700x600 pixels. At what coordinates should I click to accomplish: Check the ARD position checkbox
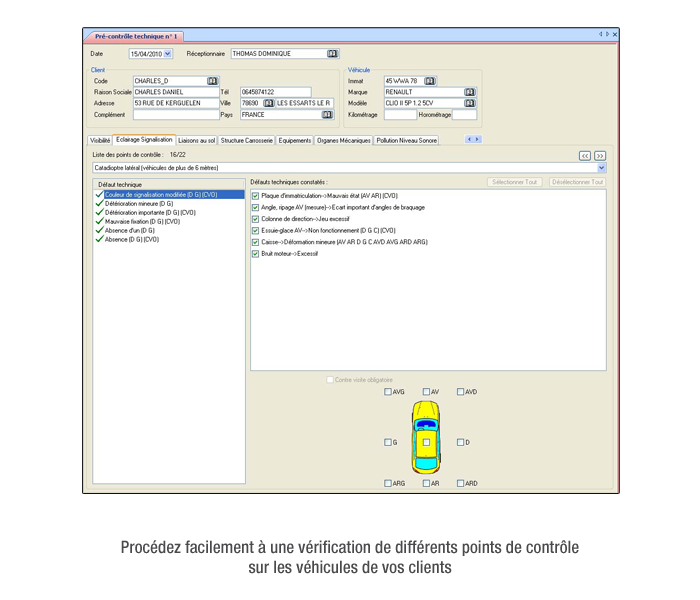coord(461,483)
